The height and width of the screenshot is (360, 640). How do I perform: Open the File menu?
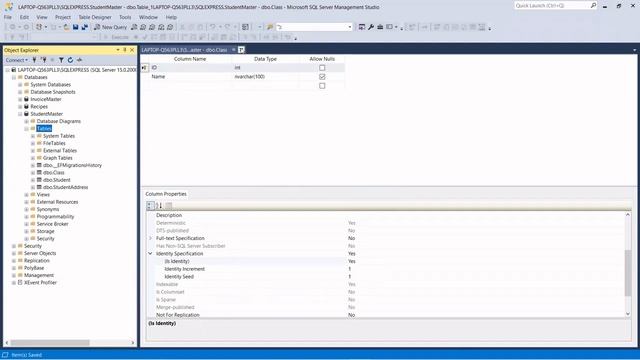click(8, 17)
